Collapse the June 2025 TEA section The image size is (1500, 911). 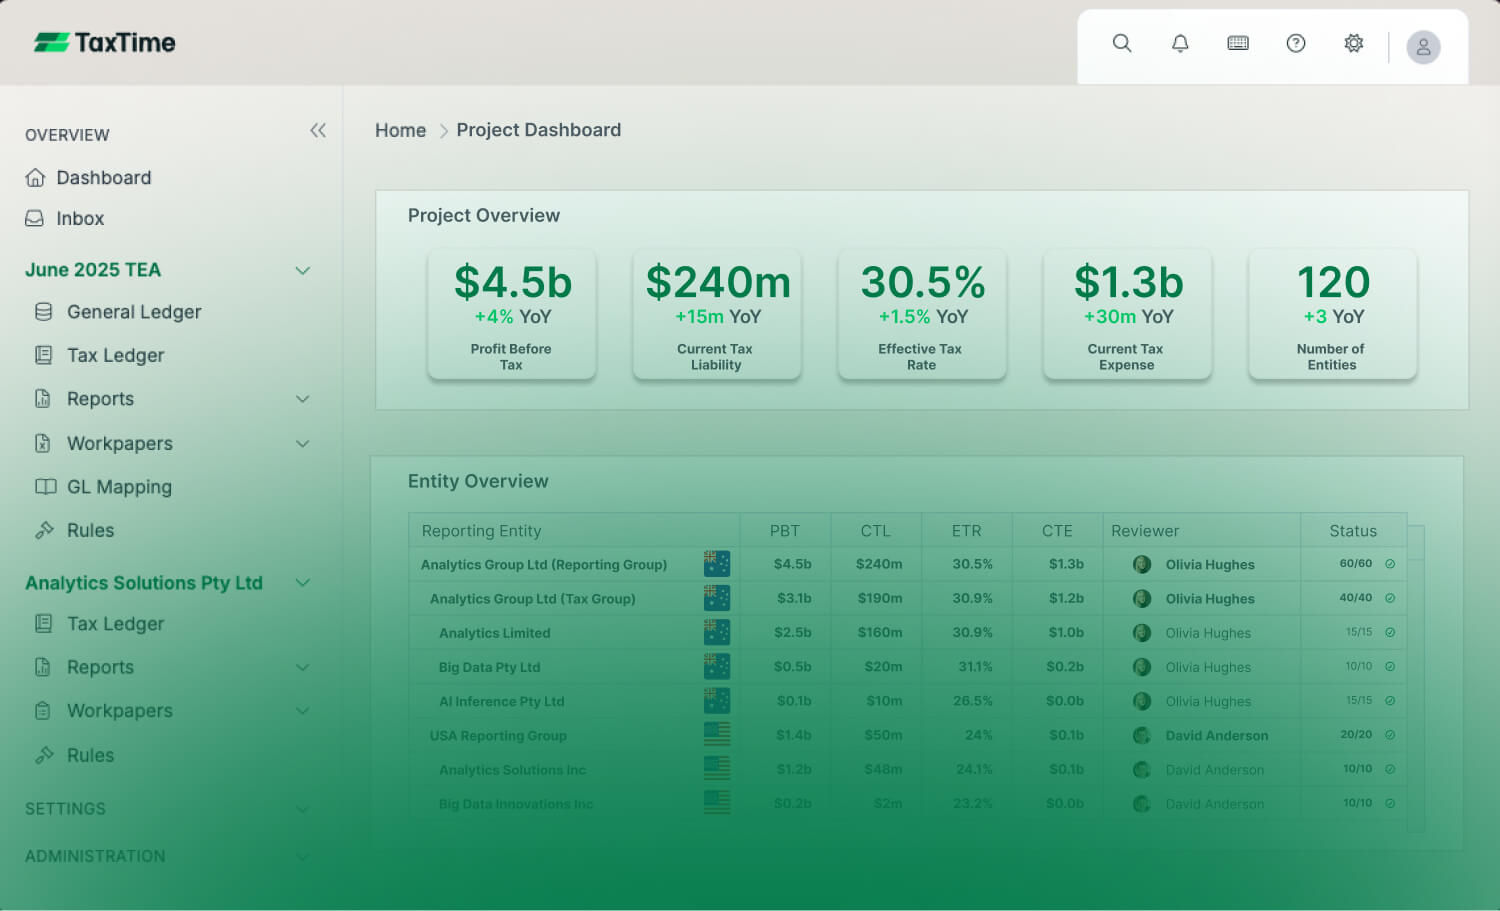(302, 270)
